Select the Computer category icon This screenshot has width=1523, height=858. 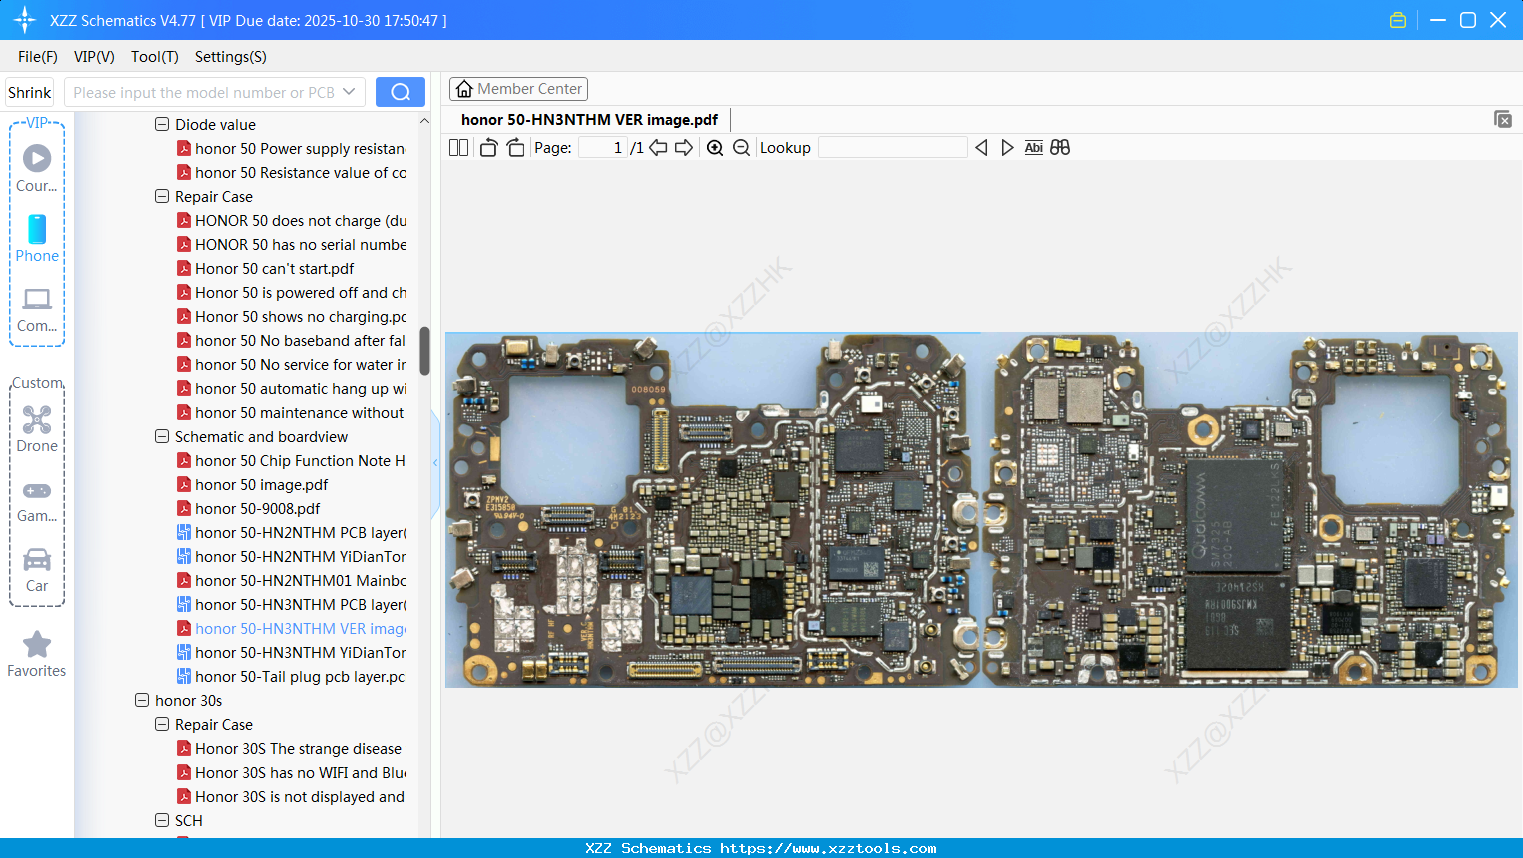click(x=37, y=310)
